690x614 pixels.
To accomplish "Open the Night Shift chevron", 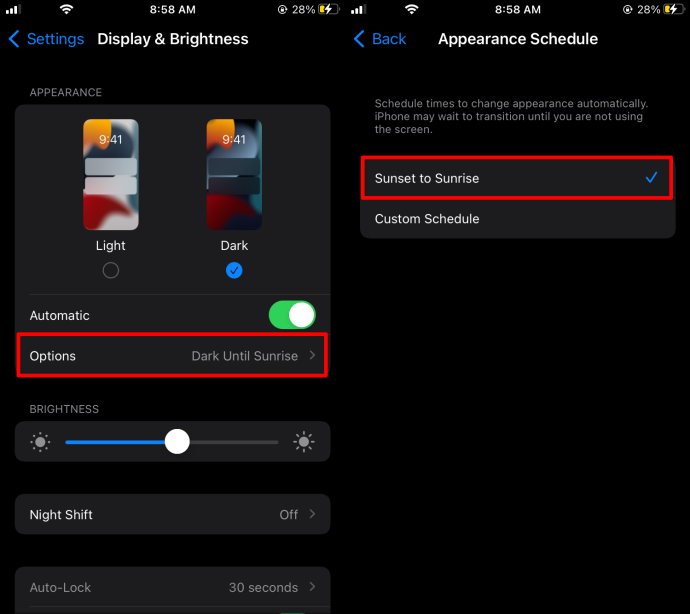I will pos(312,514).
